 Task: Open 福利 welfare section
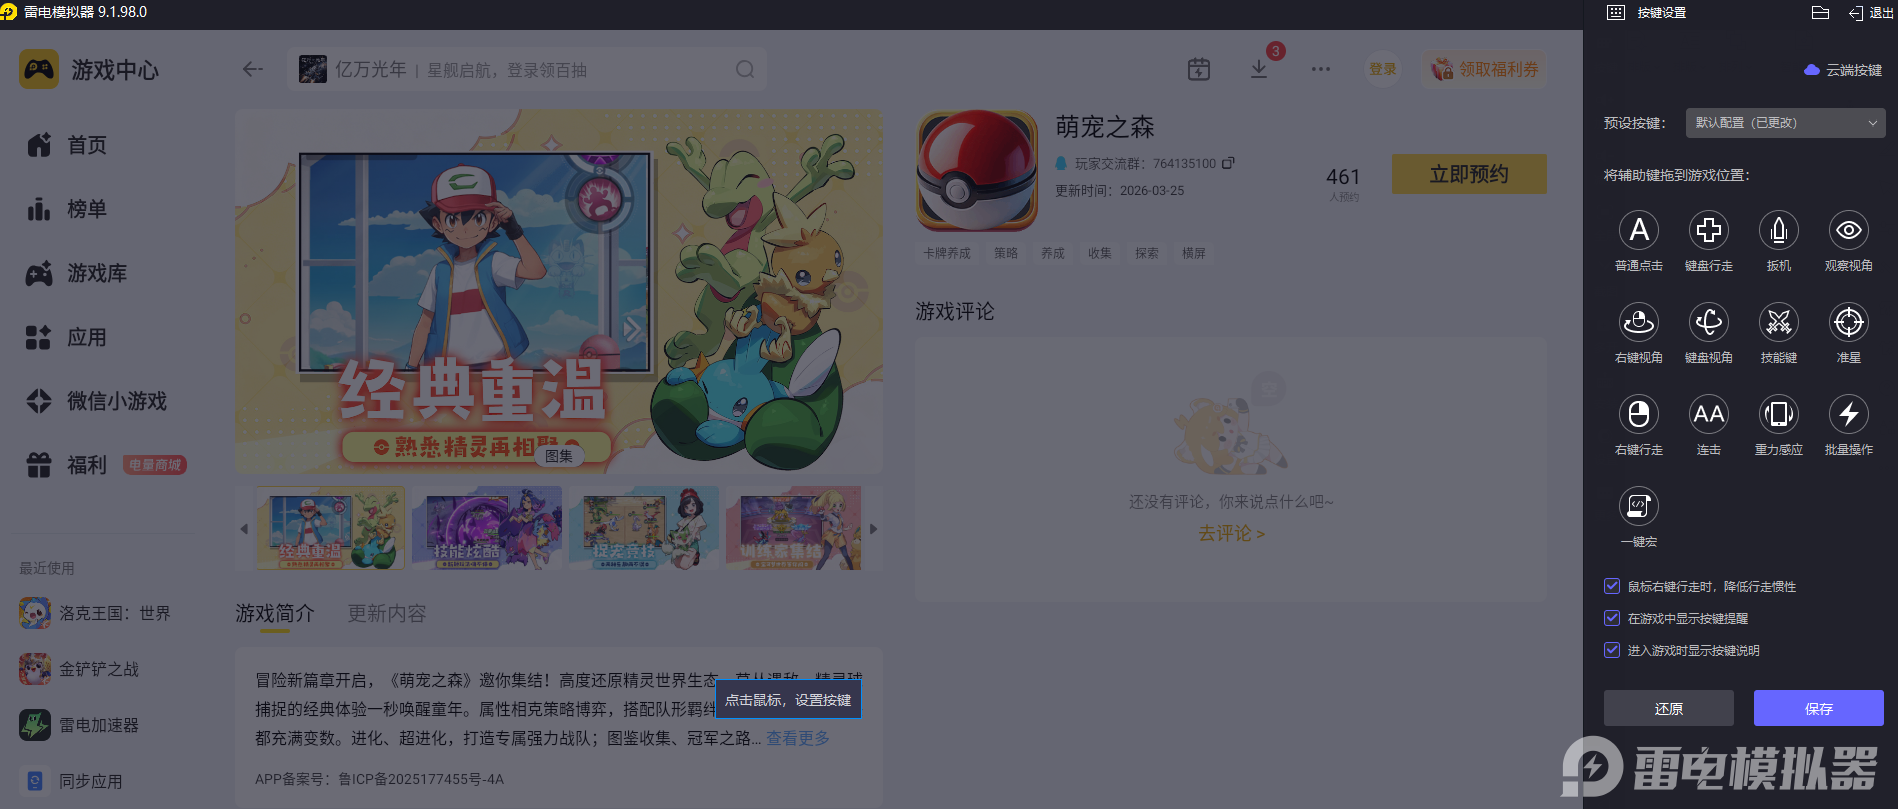pos(67,465)
